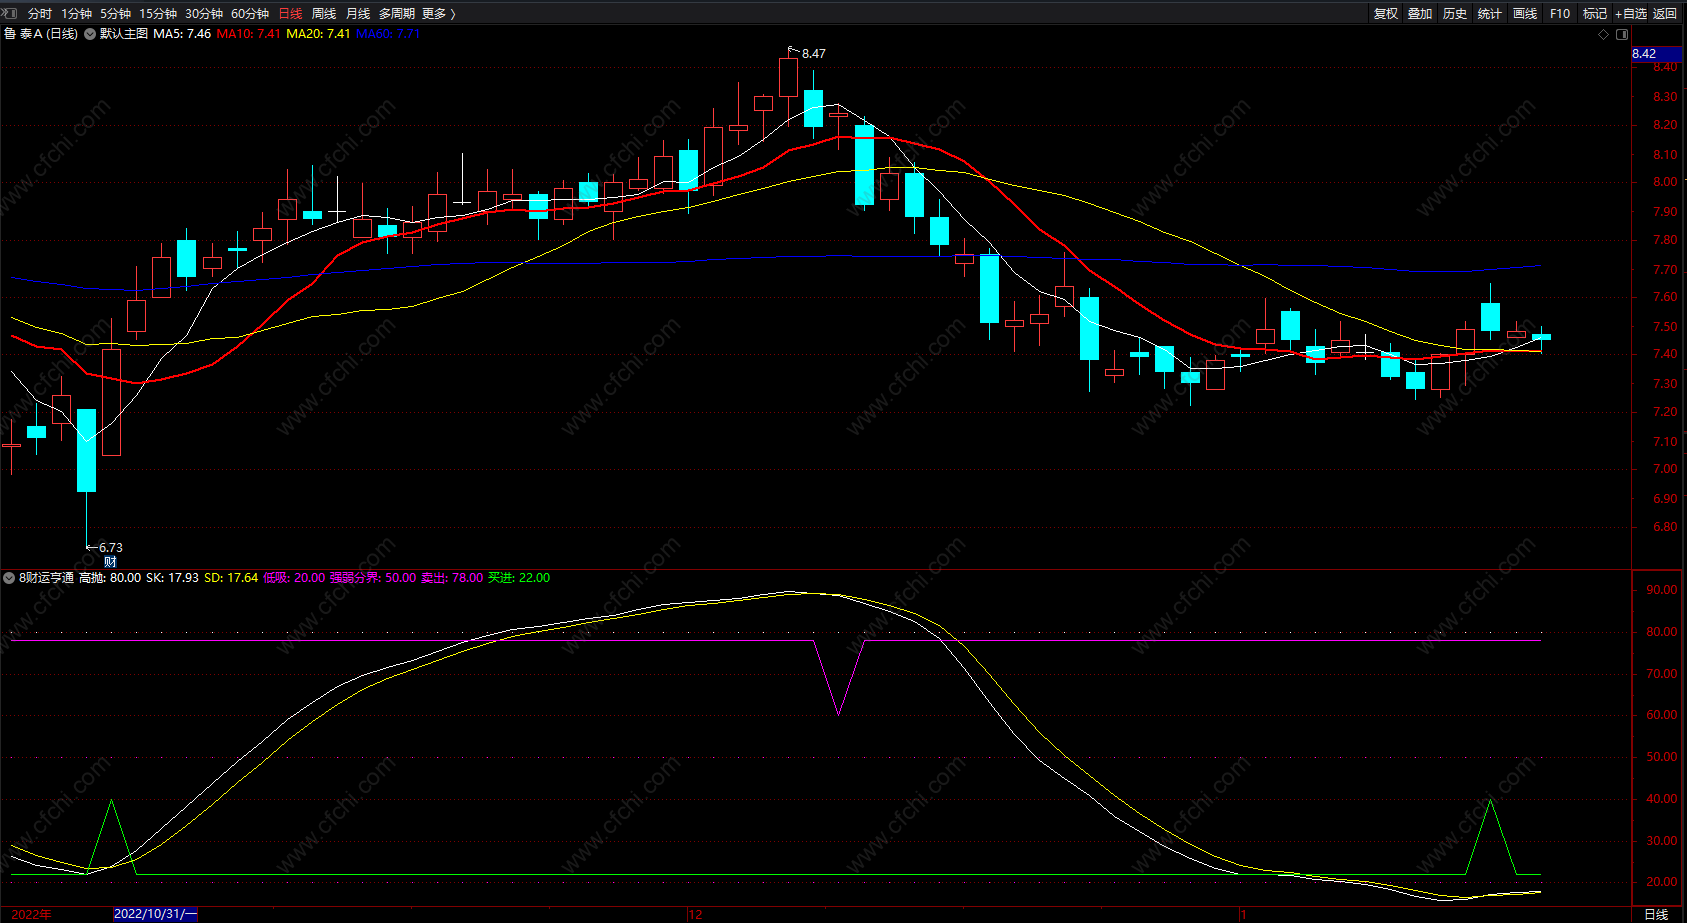Click the red MA10: 7.41 label
1687x923 pixels.
pos(249,34)
